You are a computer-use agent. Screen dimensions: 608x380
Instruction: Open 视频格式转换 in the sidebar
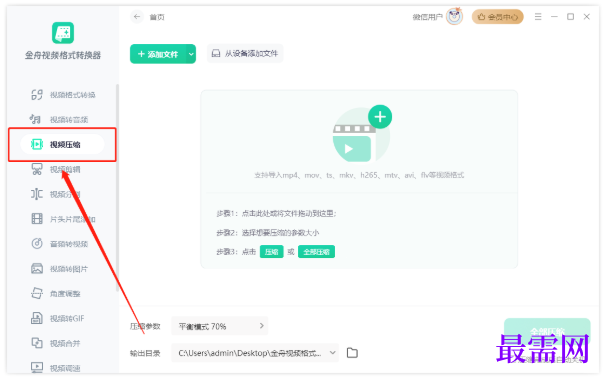63,95
